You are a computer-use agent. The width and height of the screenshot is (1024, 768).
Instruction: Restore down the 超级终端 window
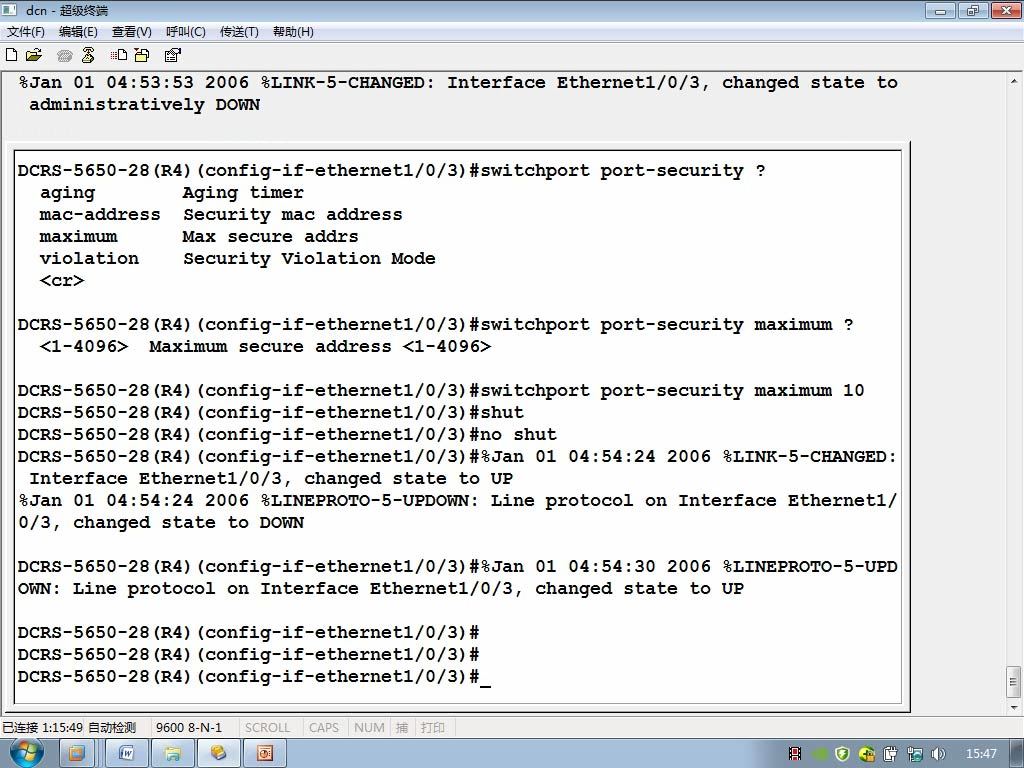click(973, 10)
